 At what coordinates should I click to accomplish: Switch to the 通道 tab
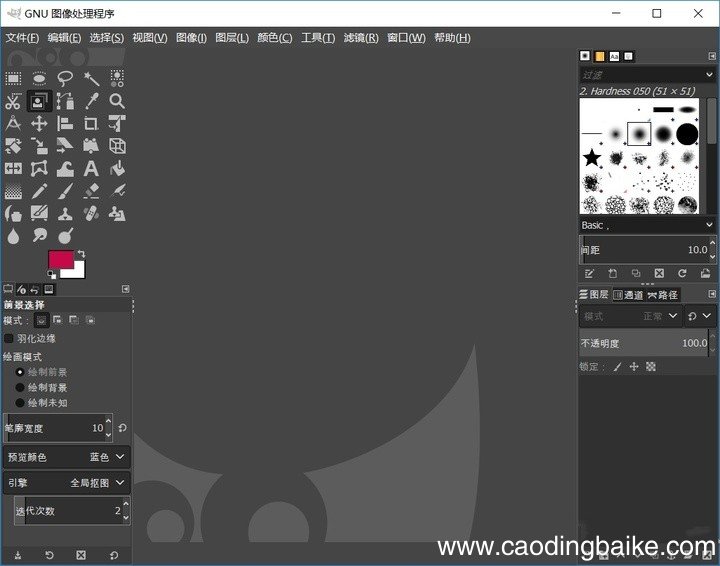(628, 295)
